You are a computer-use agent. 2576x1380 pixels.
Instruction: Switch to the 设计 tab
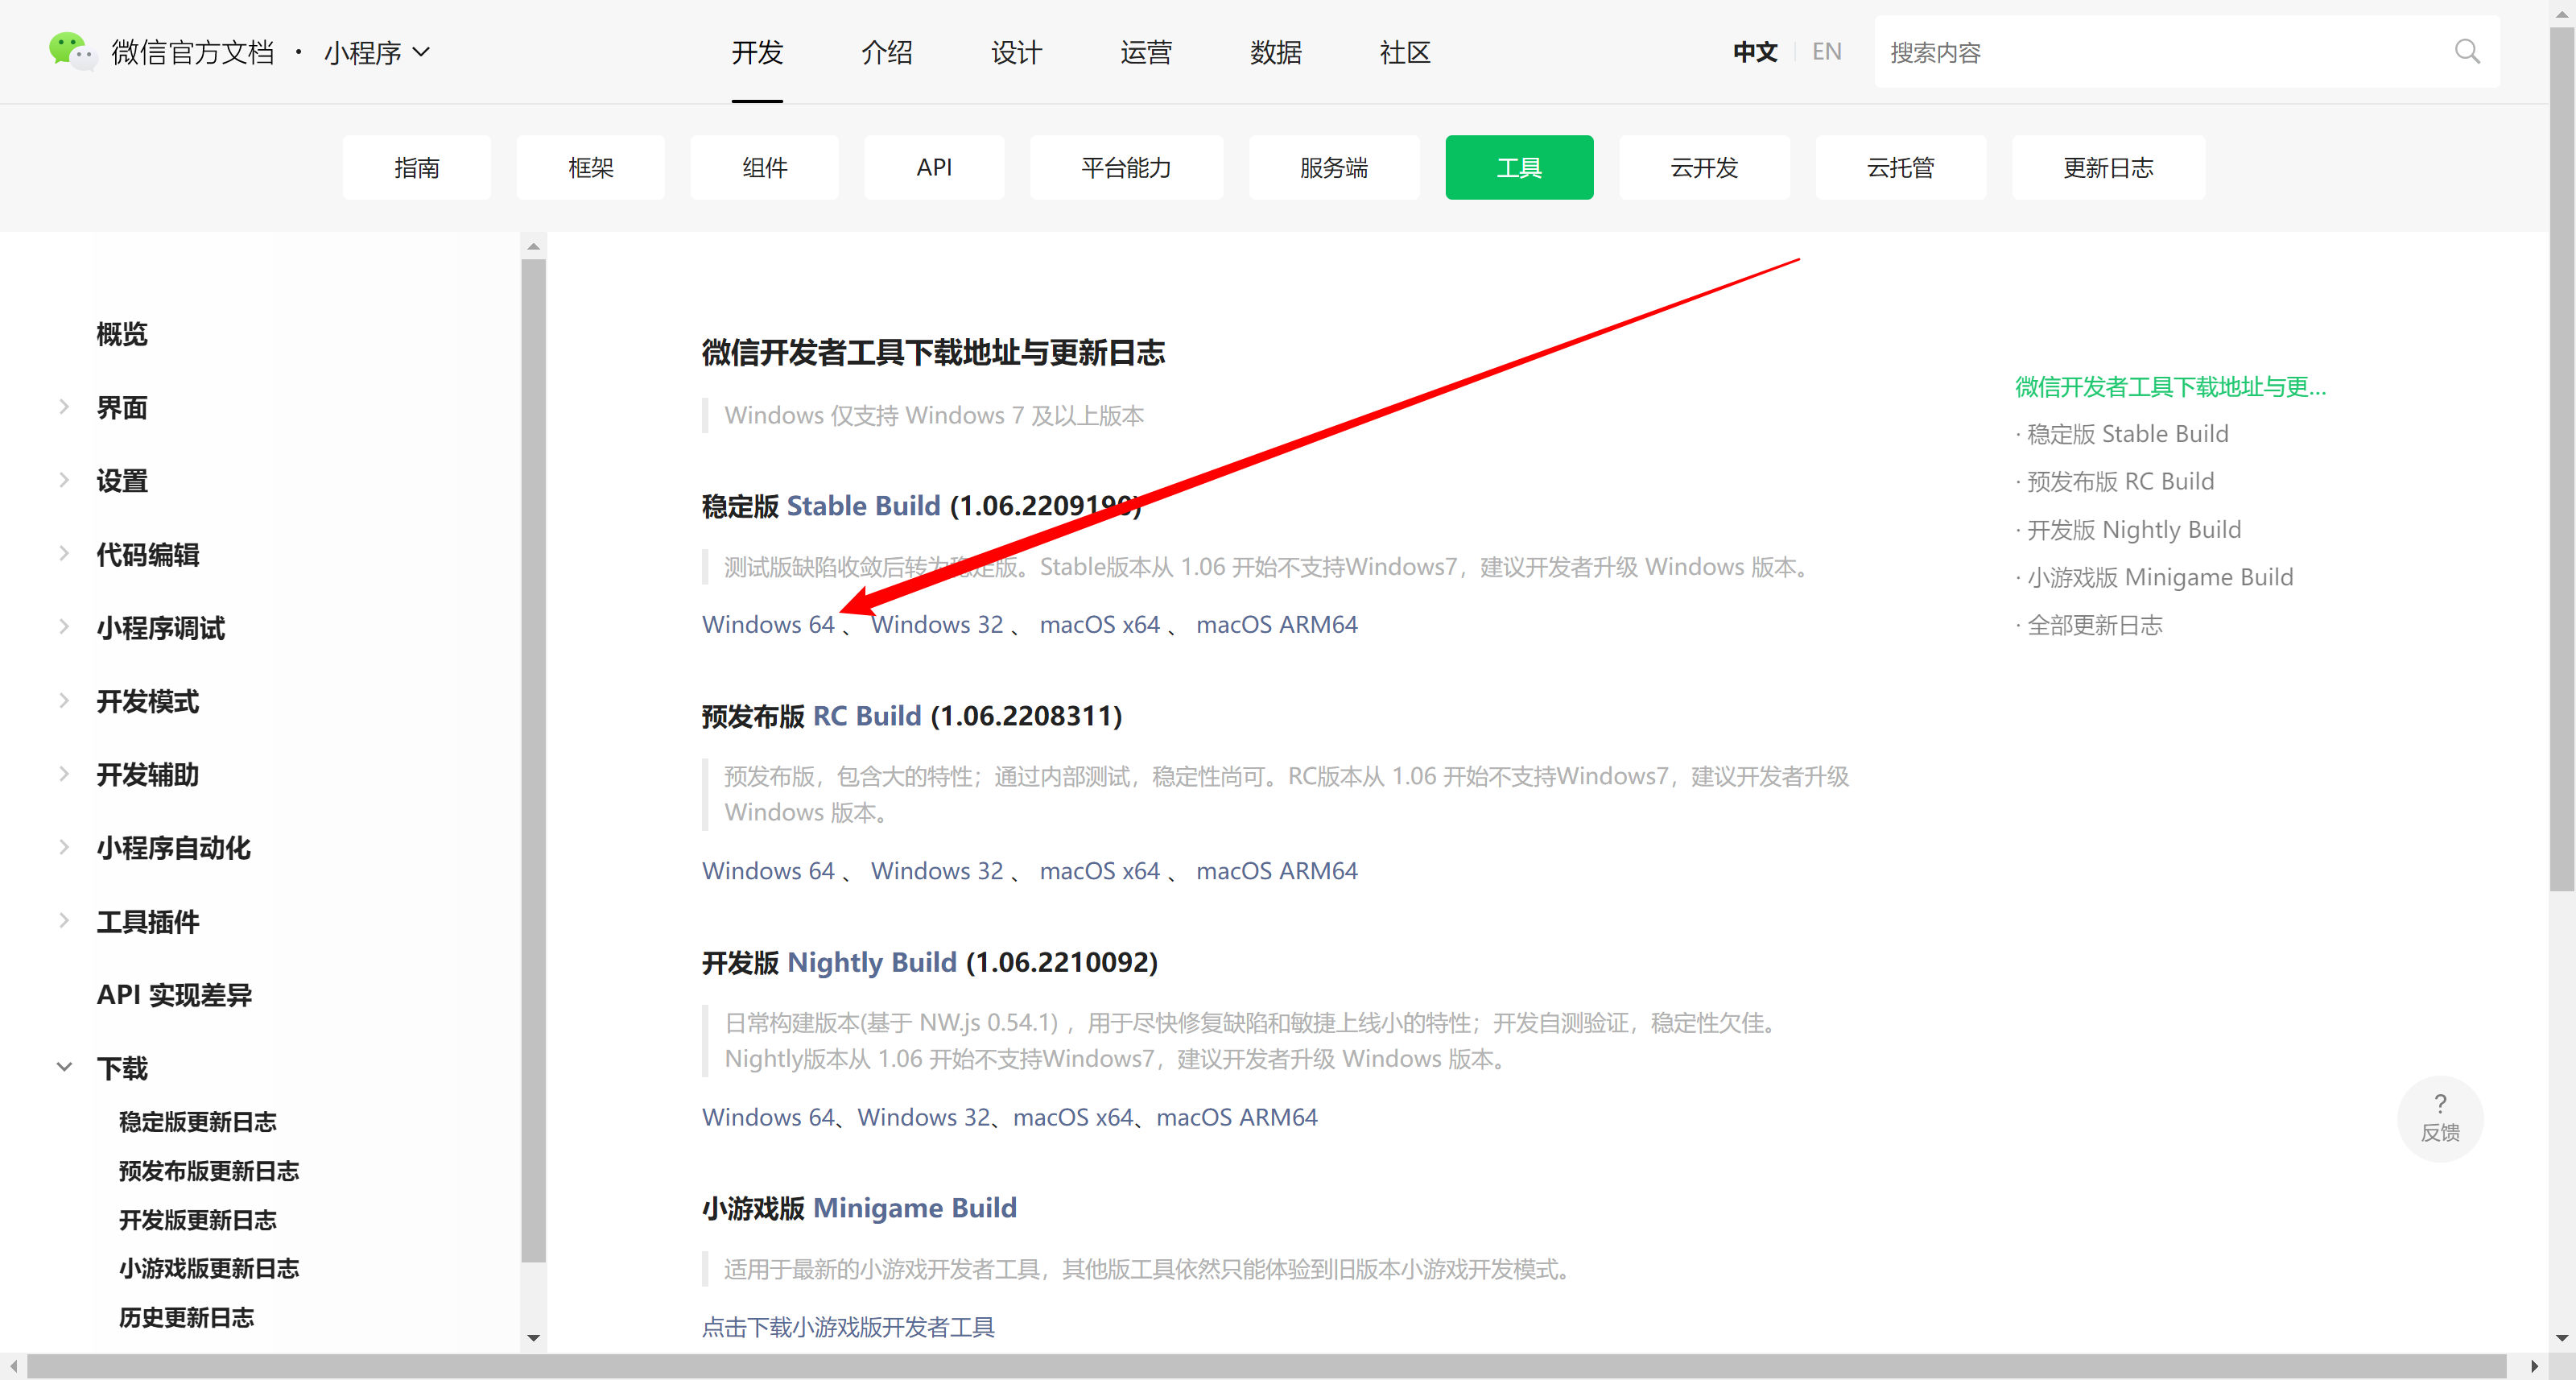[1016, 52]
